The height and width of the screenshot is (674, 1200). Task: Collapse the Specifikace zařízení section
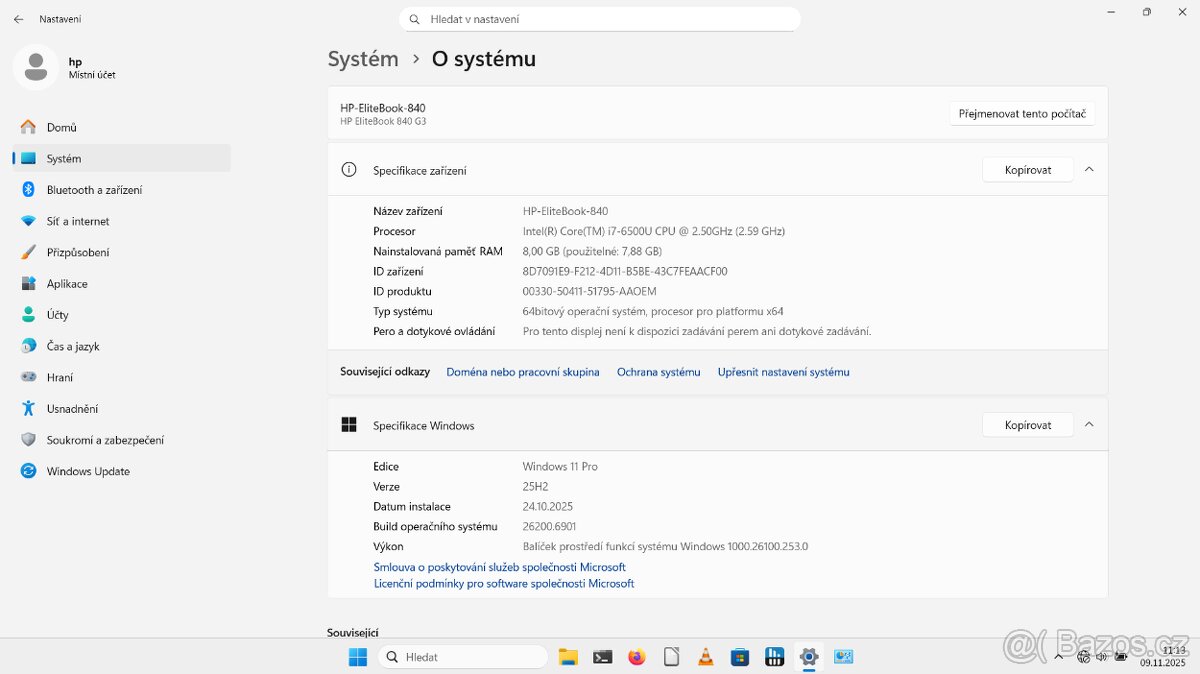[1089, 169]
